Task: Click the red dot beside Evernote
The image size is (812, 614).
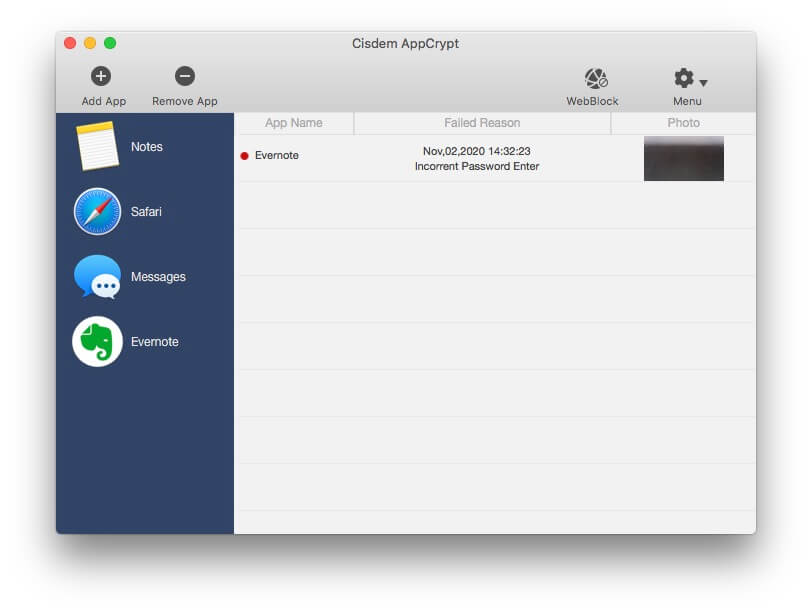Action: coord(244,156)
